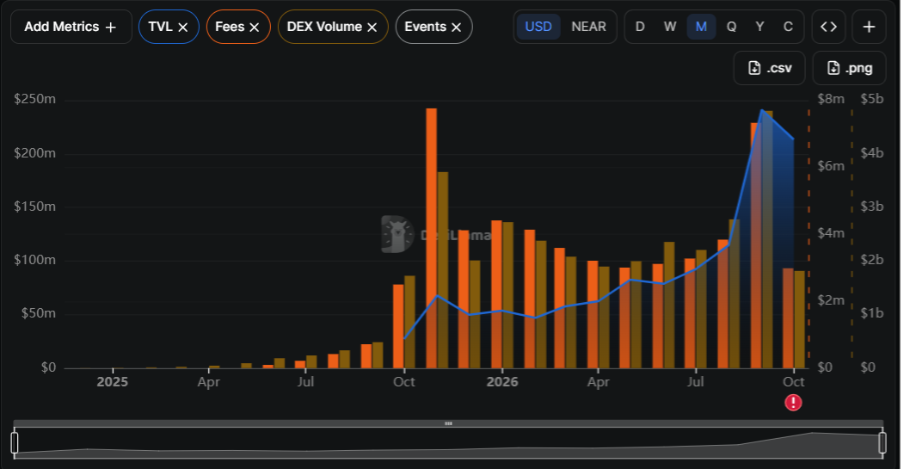Remove the DEX Volume metric chip

tap(372, 27)
